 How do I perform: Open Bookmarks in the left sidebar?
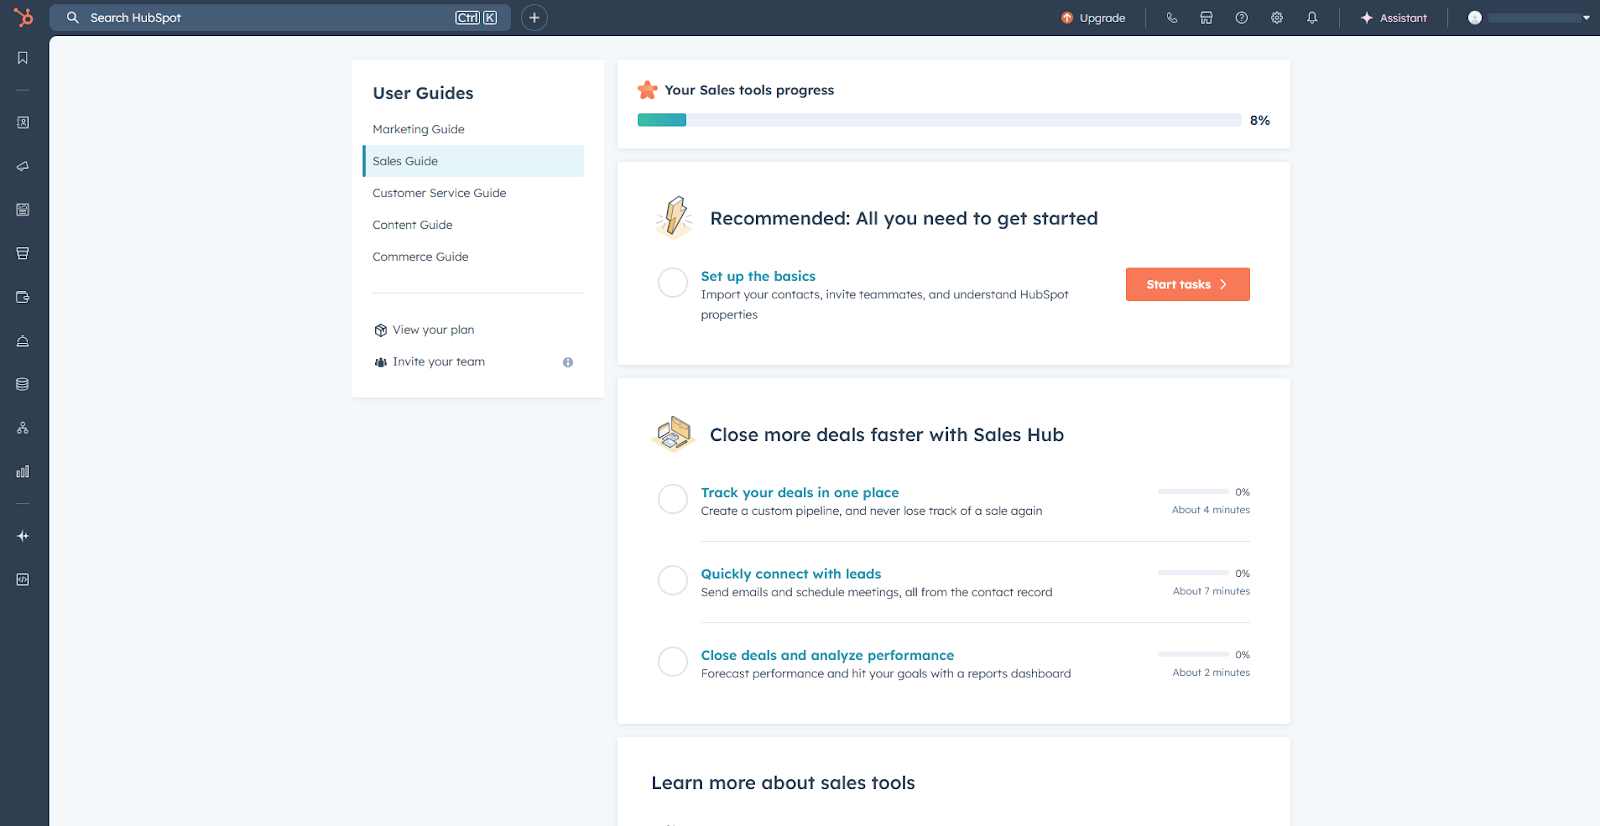point(22,58)
